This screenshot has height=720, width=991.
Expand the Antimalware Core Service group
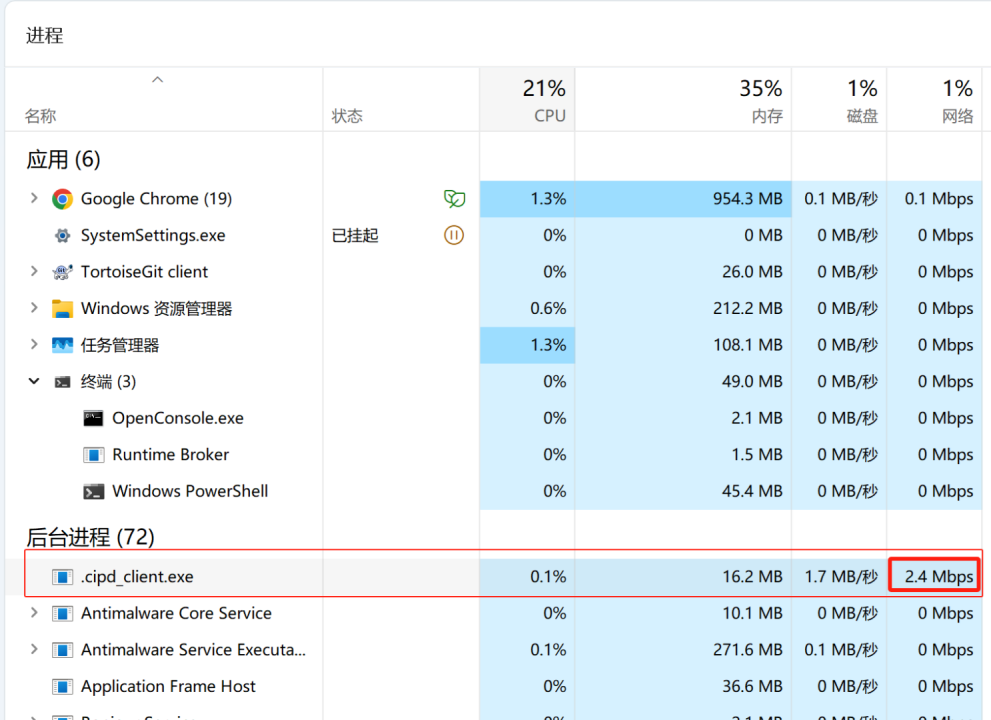pyautogui.click(x=33, y=613)
